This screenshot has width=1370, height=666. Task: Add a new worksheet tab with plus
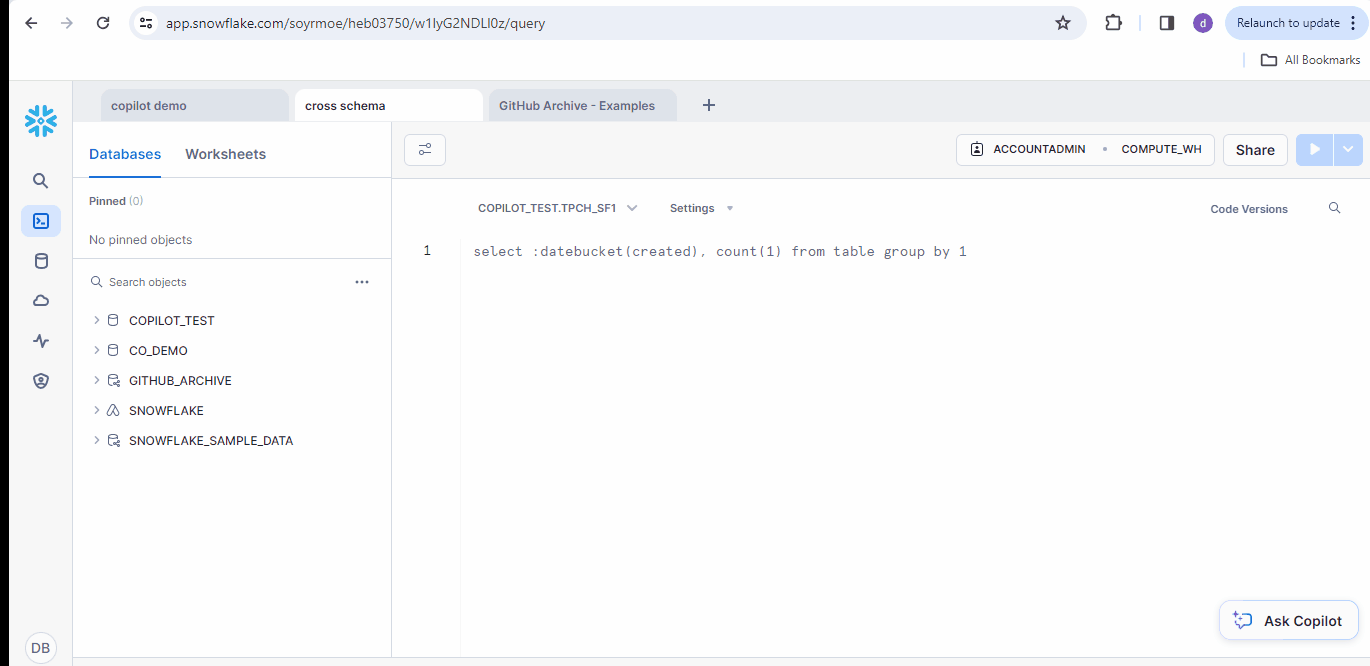tap(709, 105)
